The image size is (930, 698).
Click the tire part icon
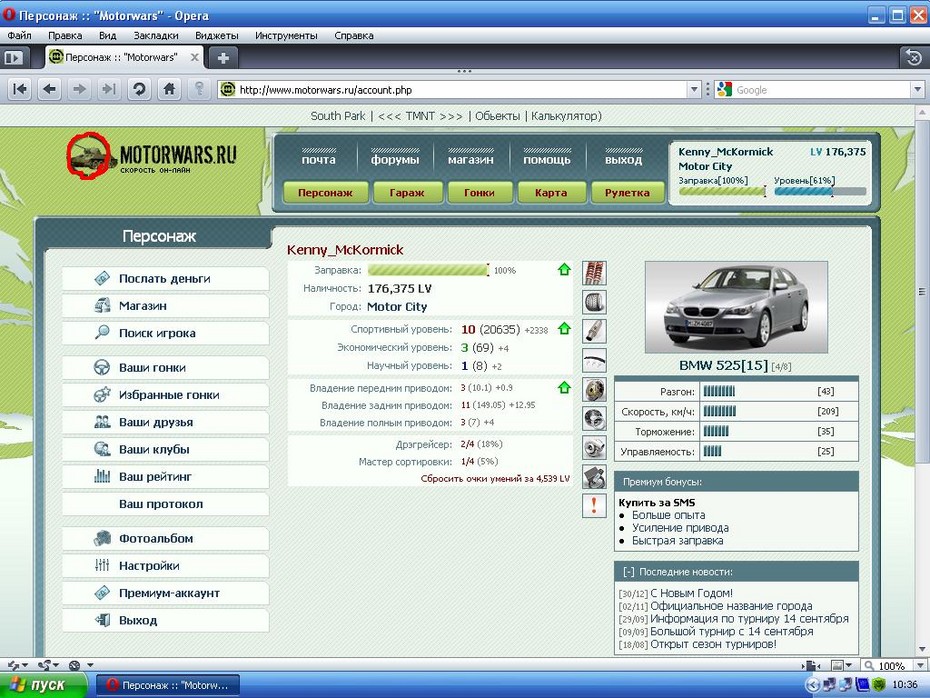(x=594, y=302)
